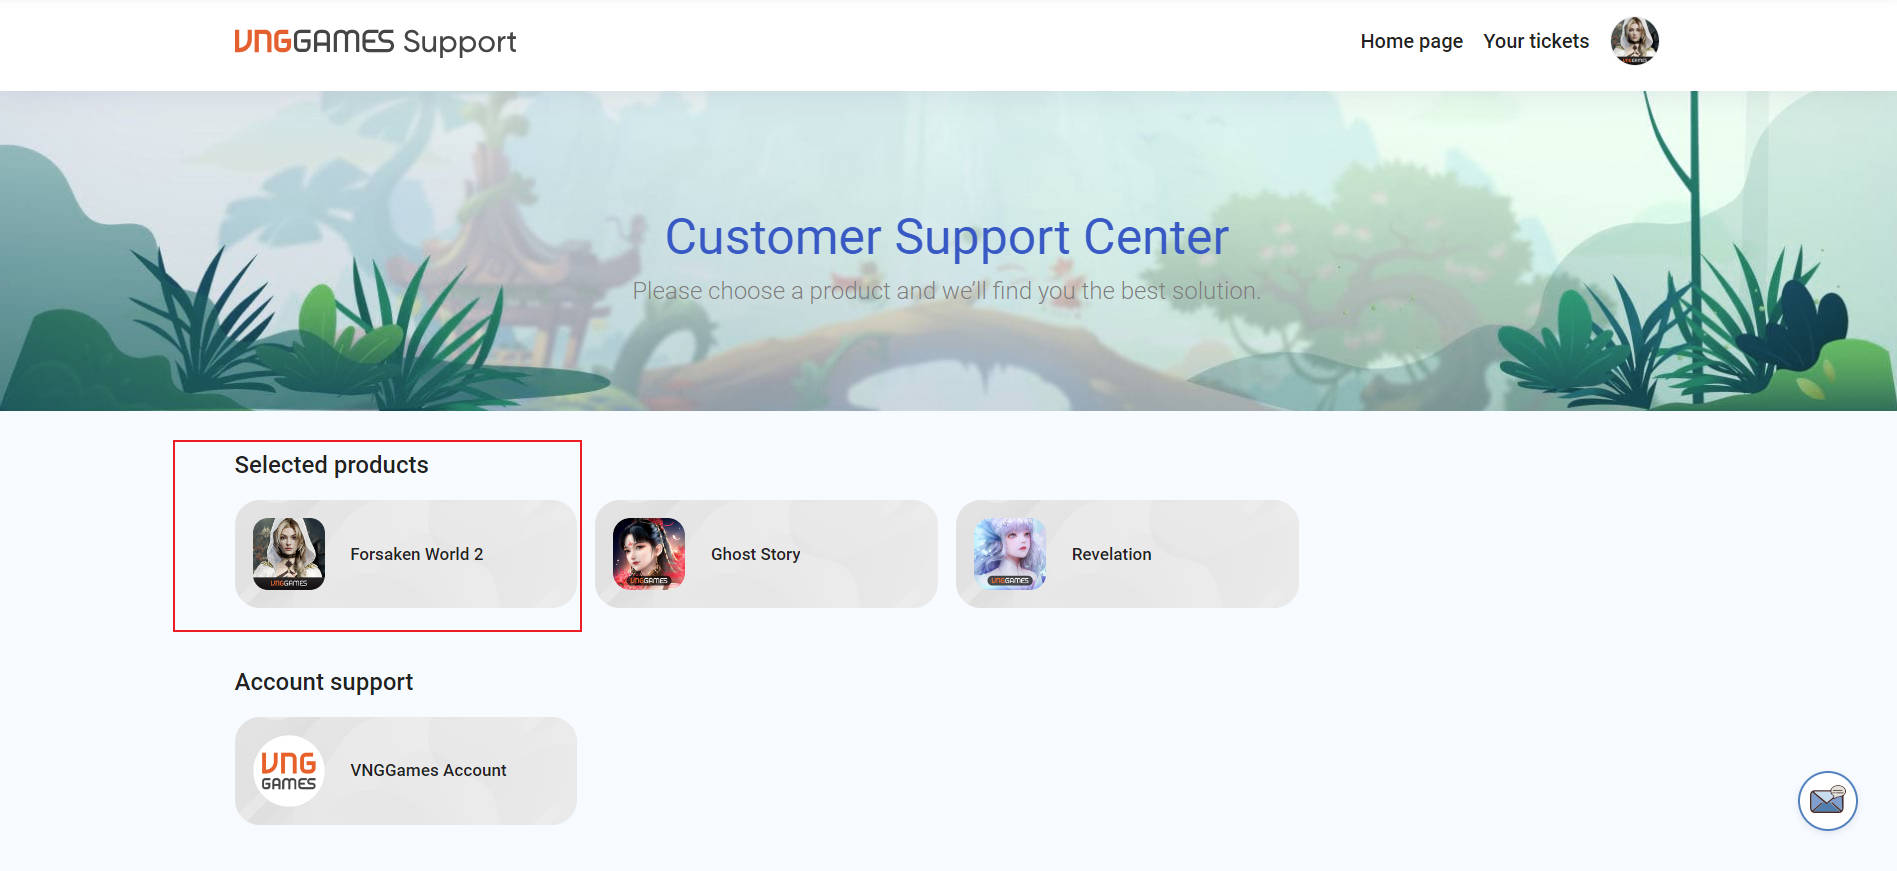Image resolution: width=1897 pixels, height=871 pixels.
Task: Click the Account support heading
Action: (x=324, y=682)
